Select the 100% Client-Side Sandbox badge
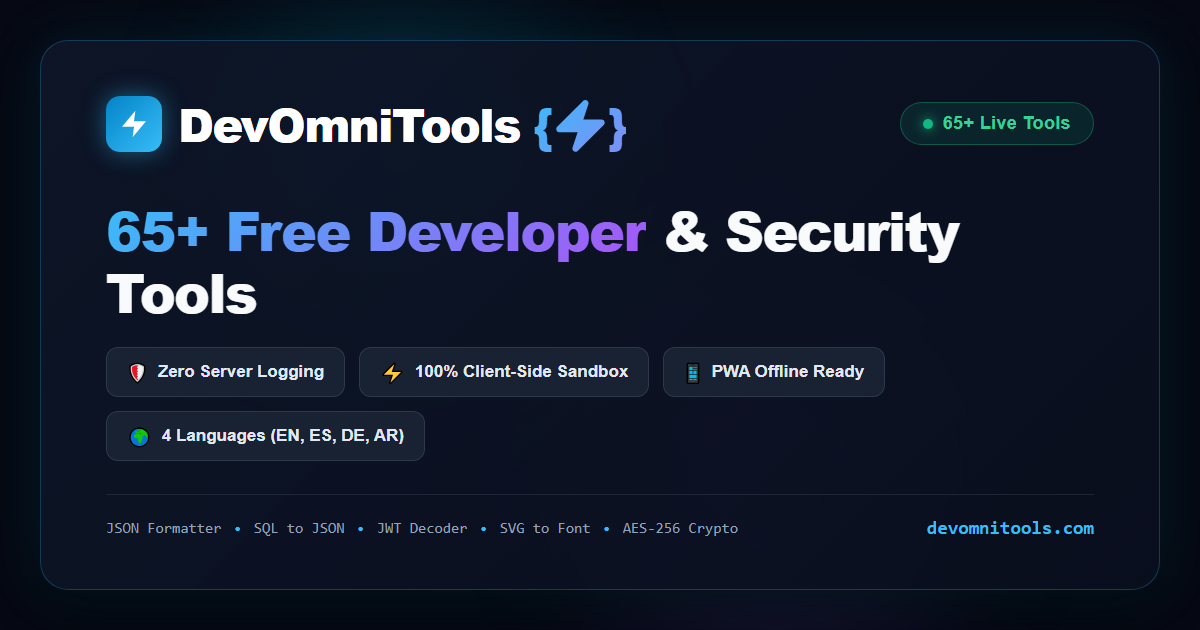 [x=504, y=372]
